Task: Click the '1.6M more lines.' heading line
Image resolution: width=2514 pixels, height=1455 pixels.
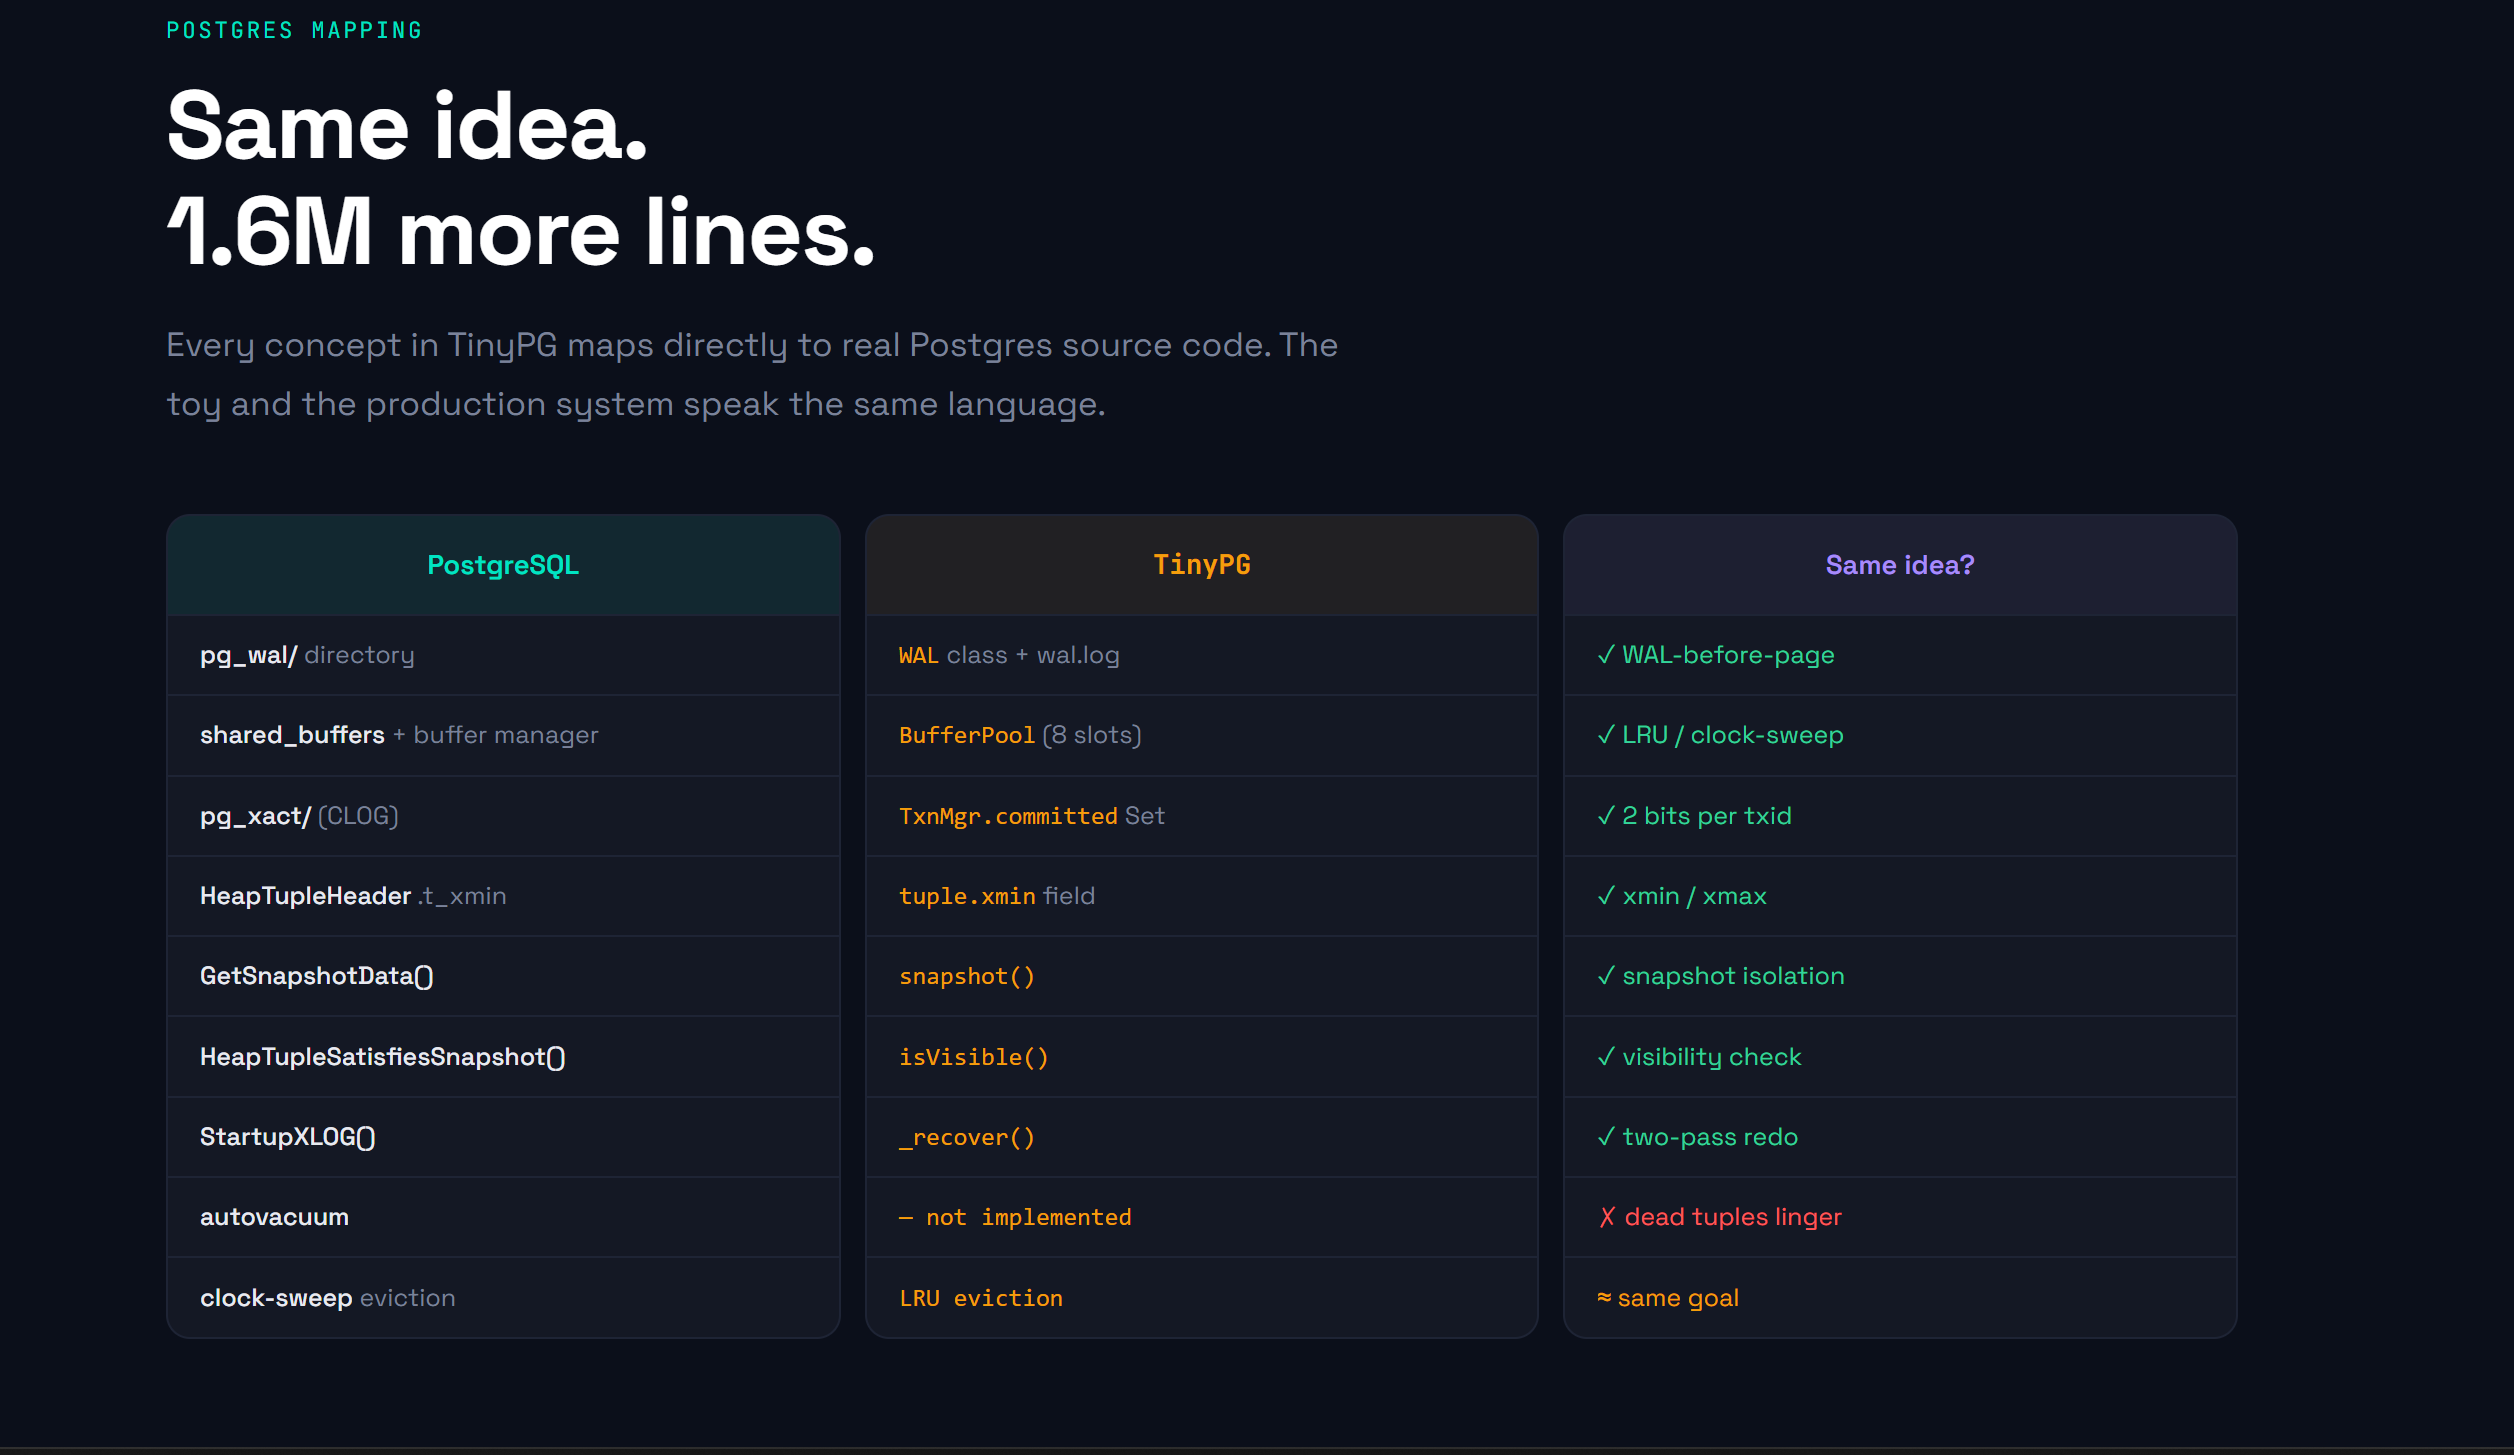Action: 521,233
